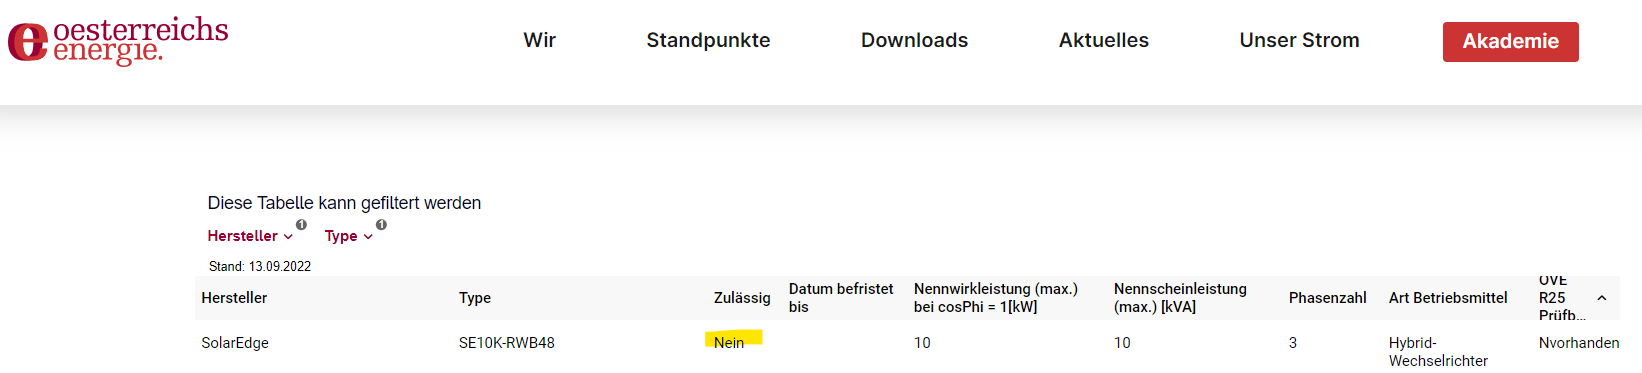
Task: Open the Standpunkte menu
Action: click(x=708, y=40)
